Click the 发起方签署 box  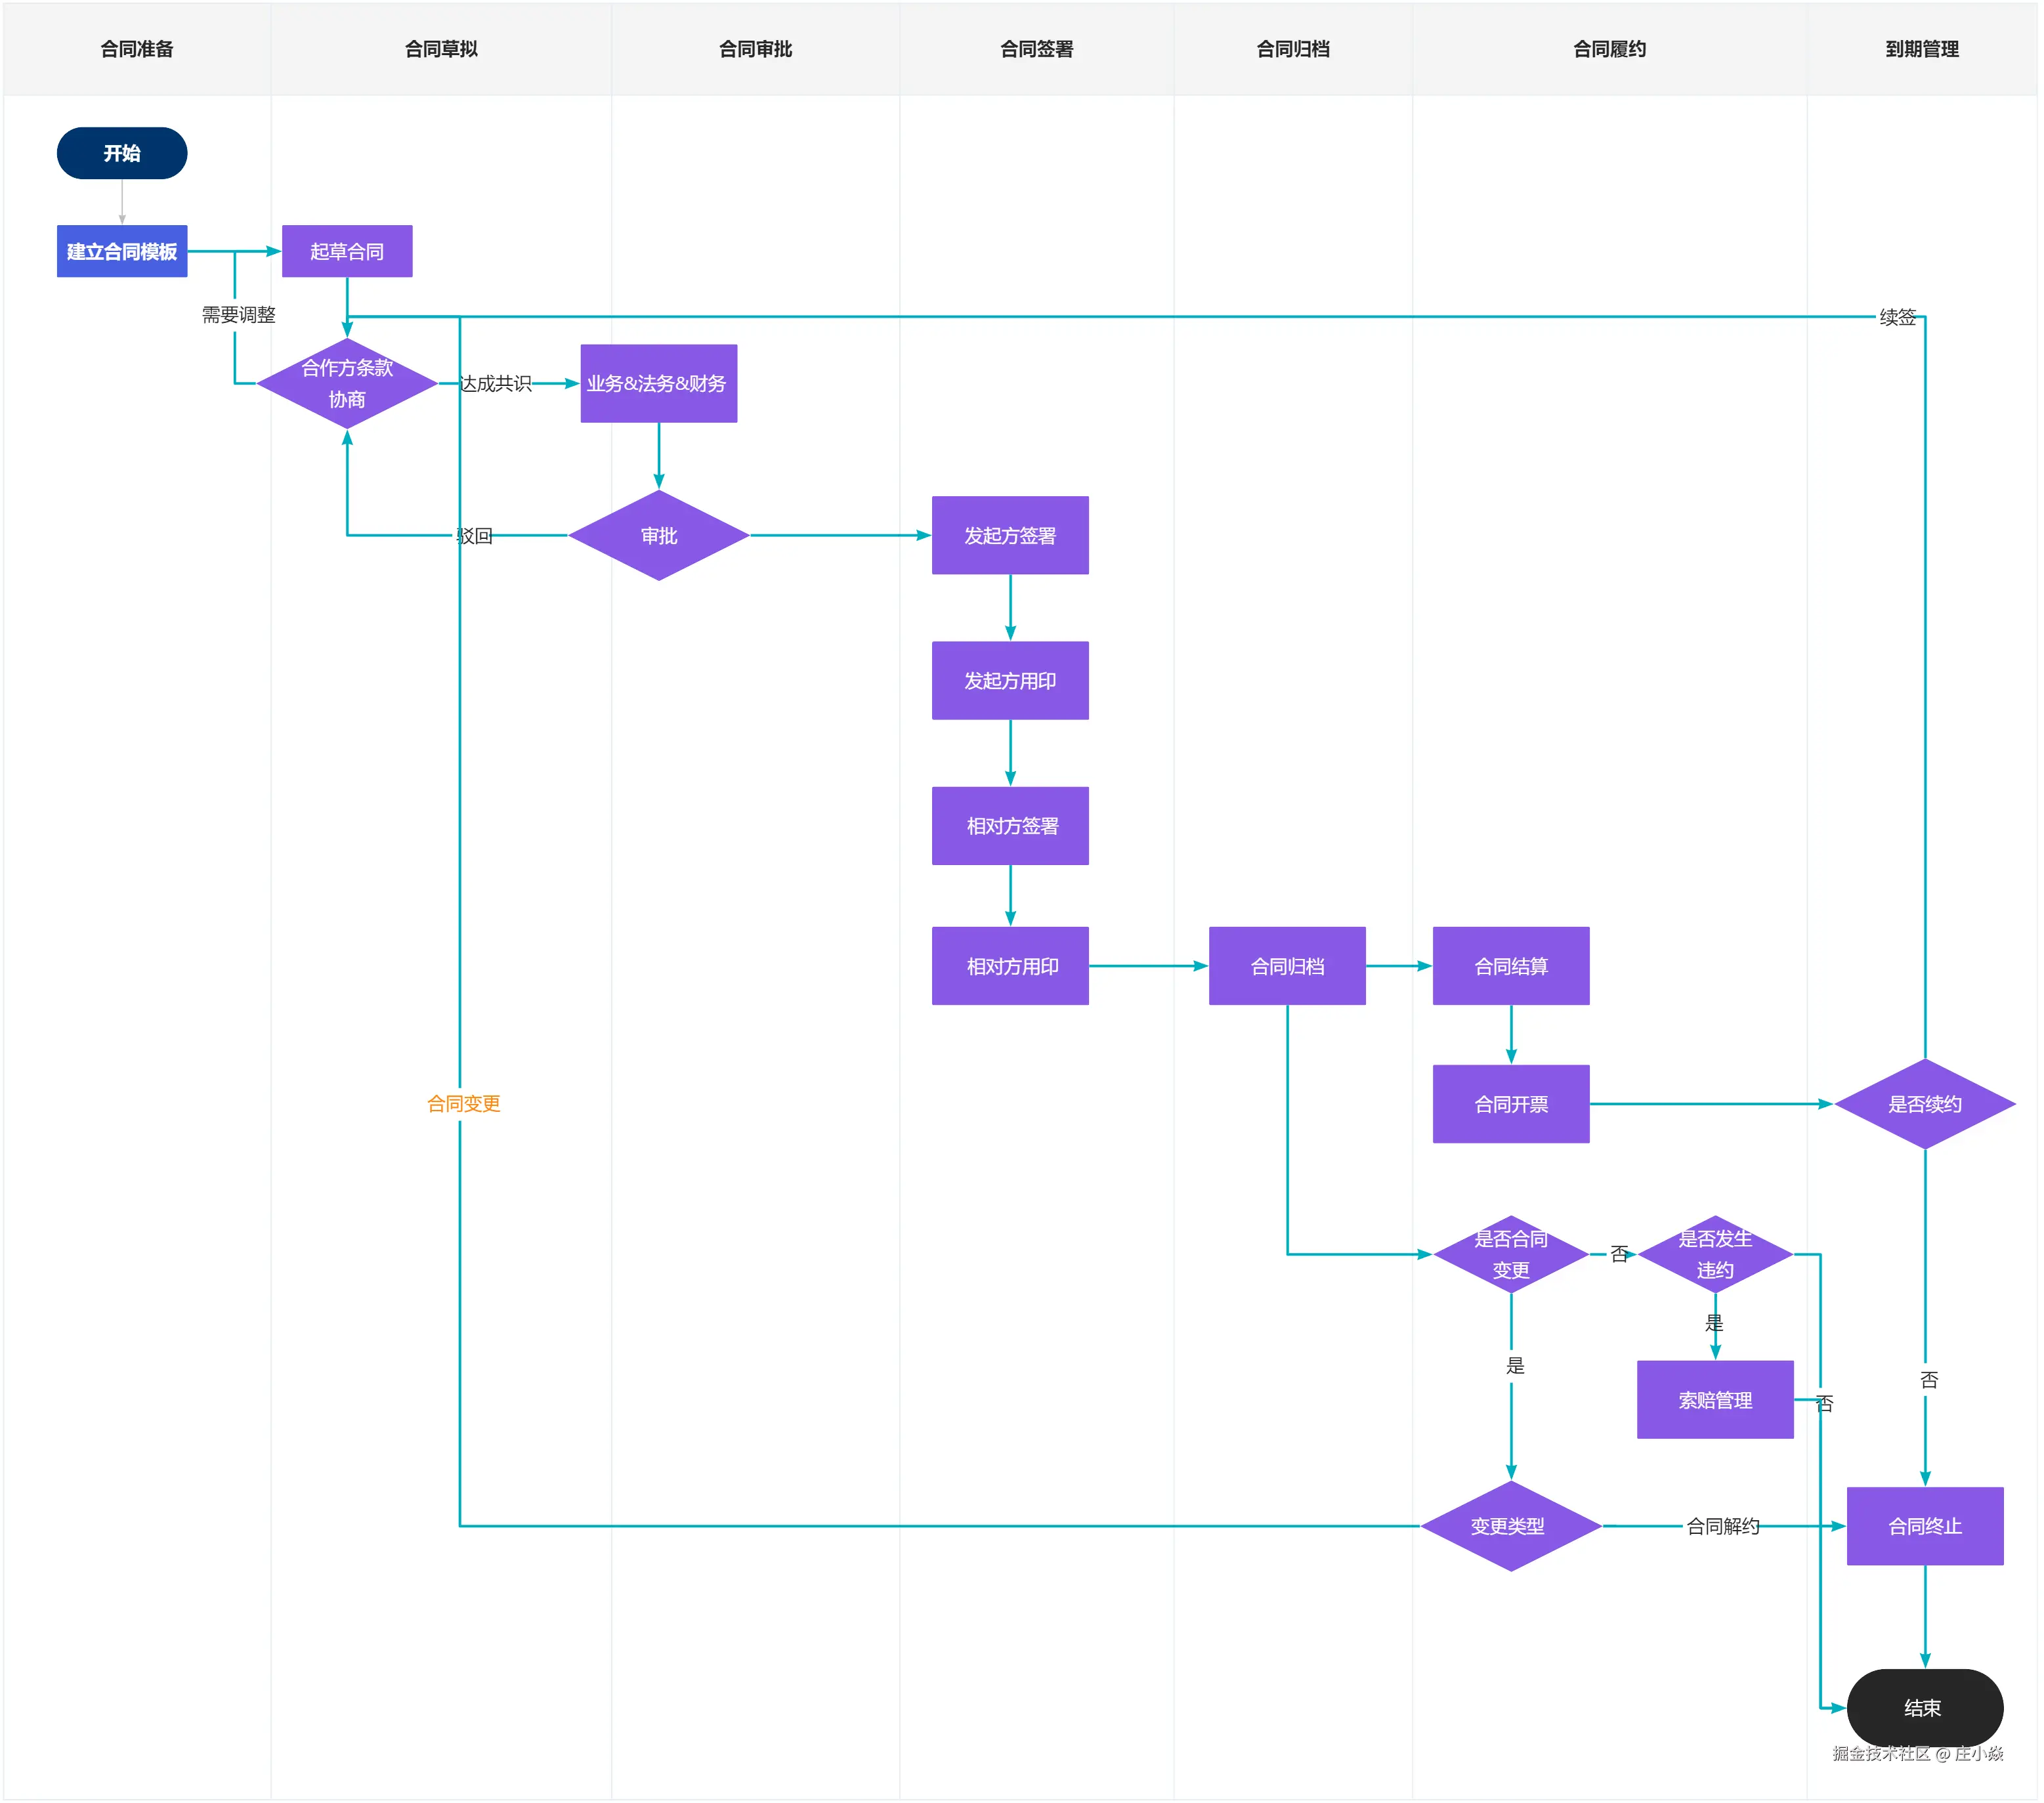tap(1010, 535)
